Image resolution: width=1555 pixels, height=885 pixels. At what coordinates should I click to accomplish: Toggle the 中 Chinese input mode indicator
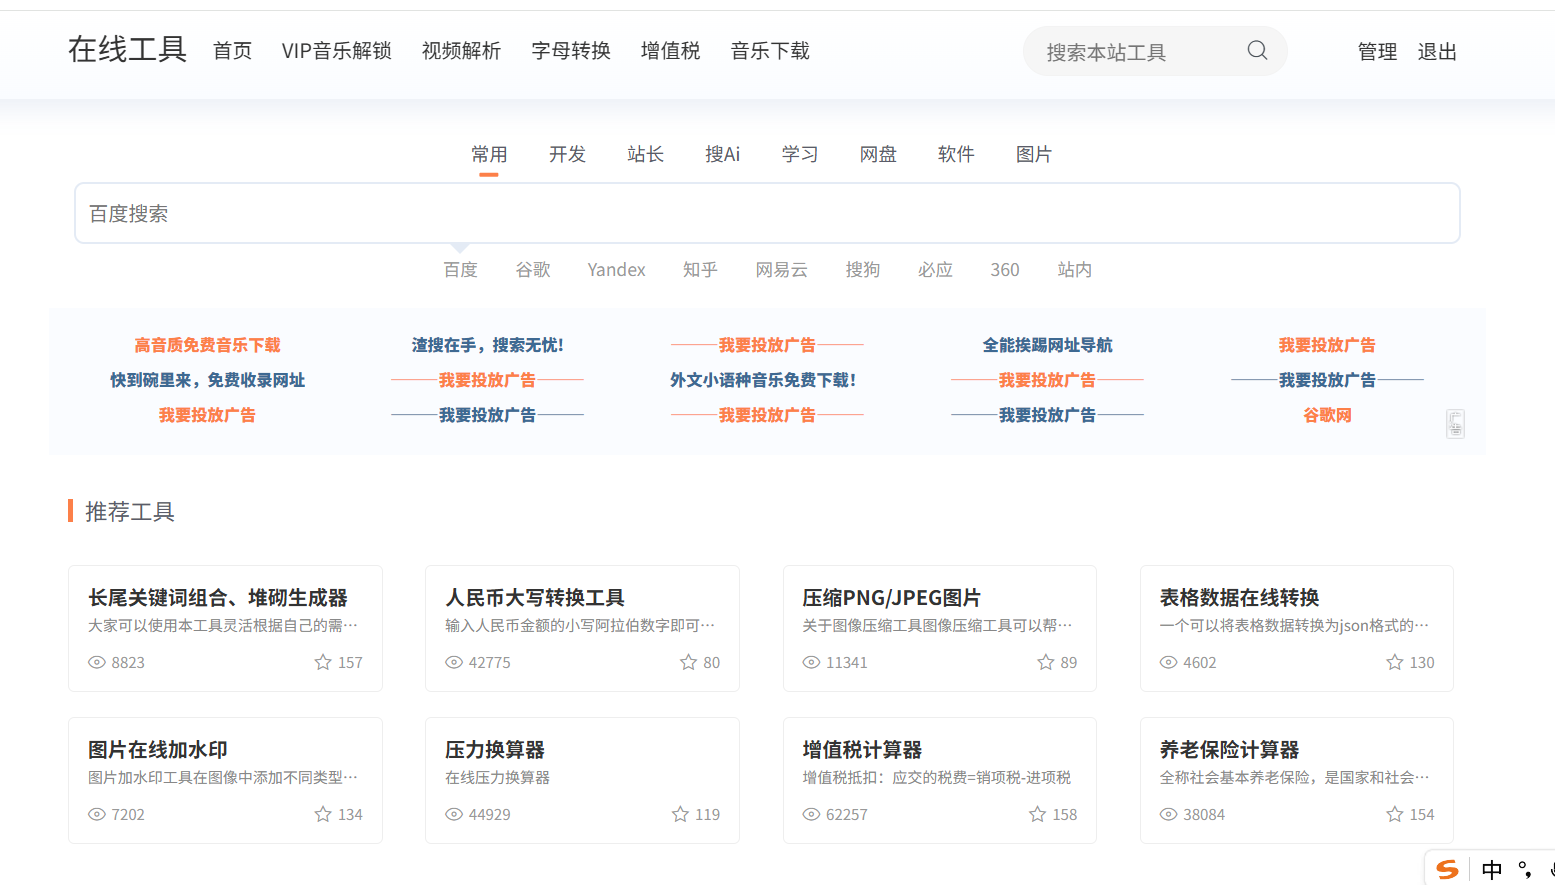click(1491, 869)
